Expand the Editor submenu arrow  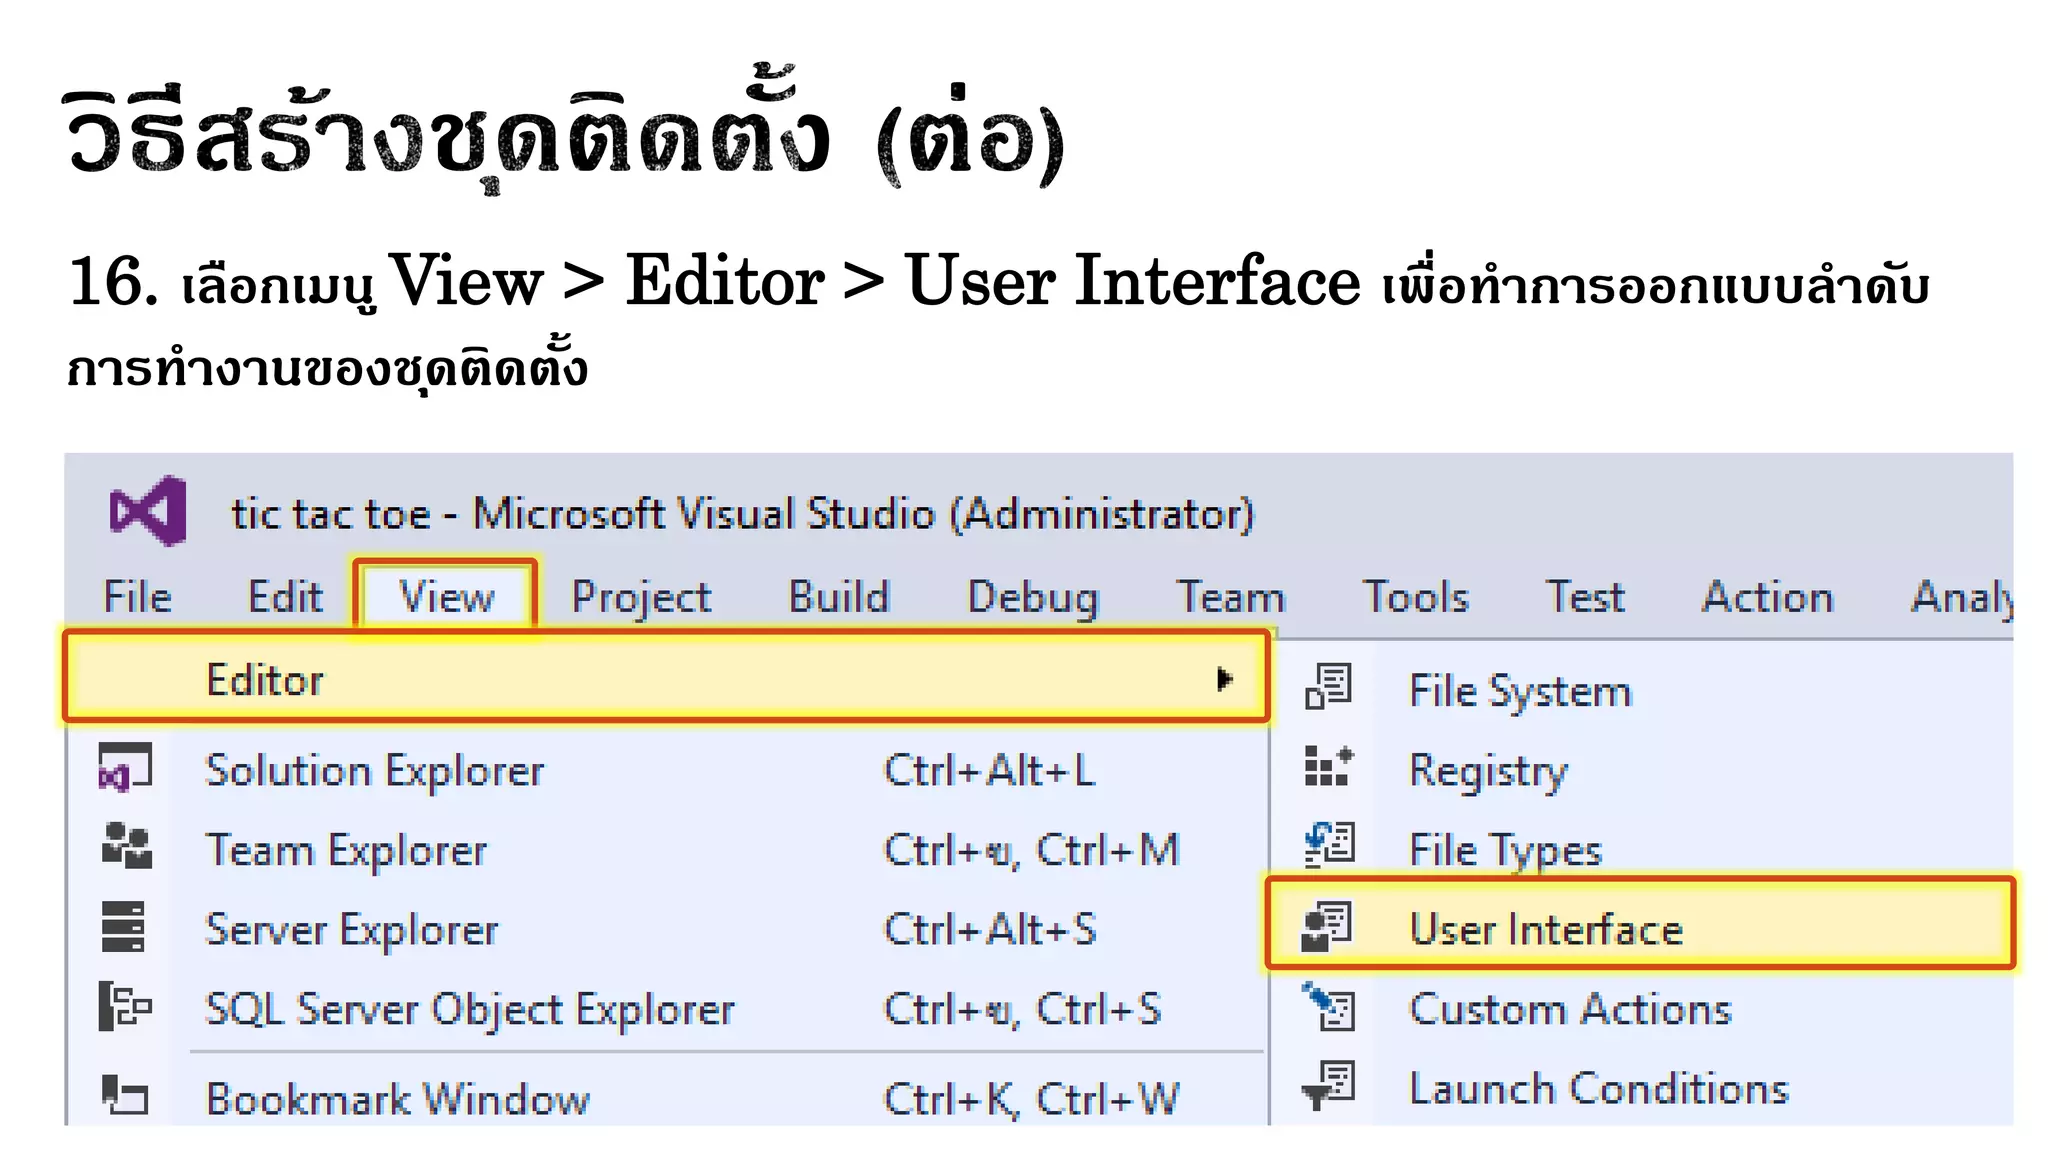click(1224, 680)
